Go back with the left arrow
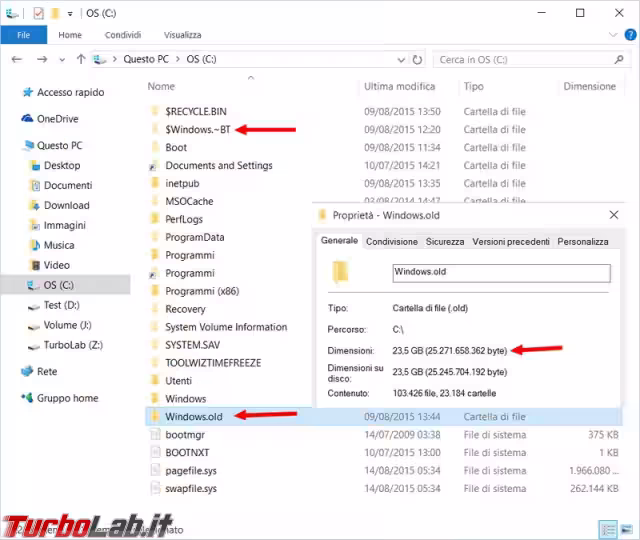Image resolution: width=640 pixels, height=540 pixels. [17, 60]
